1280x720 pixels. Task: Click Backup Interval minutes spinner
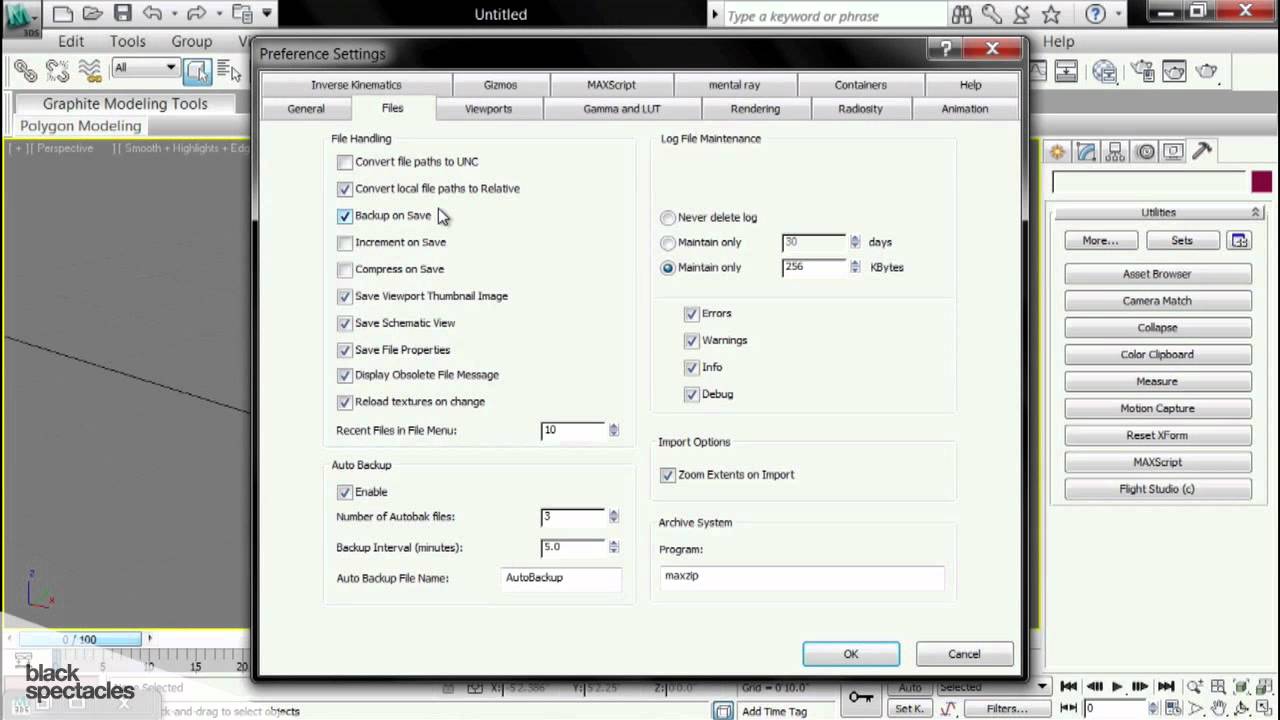(x=614, y=547)
